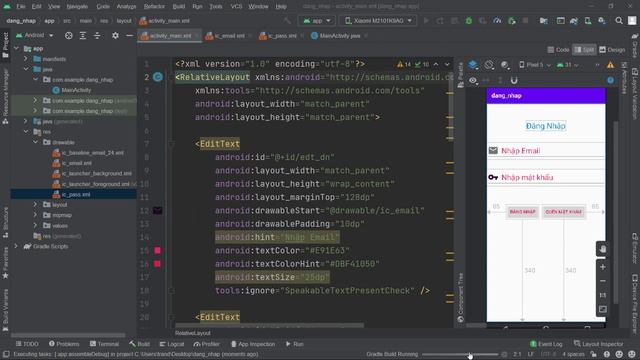The image size is (640, 360).
Task: Click the zoom to fit preview icon
Action: (603, 309)
